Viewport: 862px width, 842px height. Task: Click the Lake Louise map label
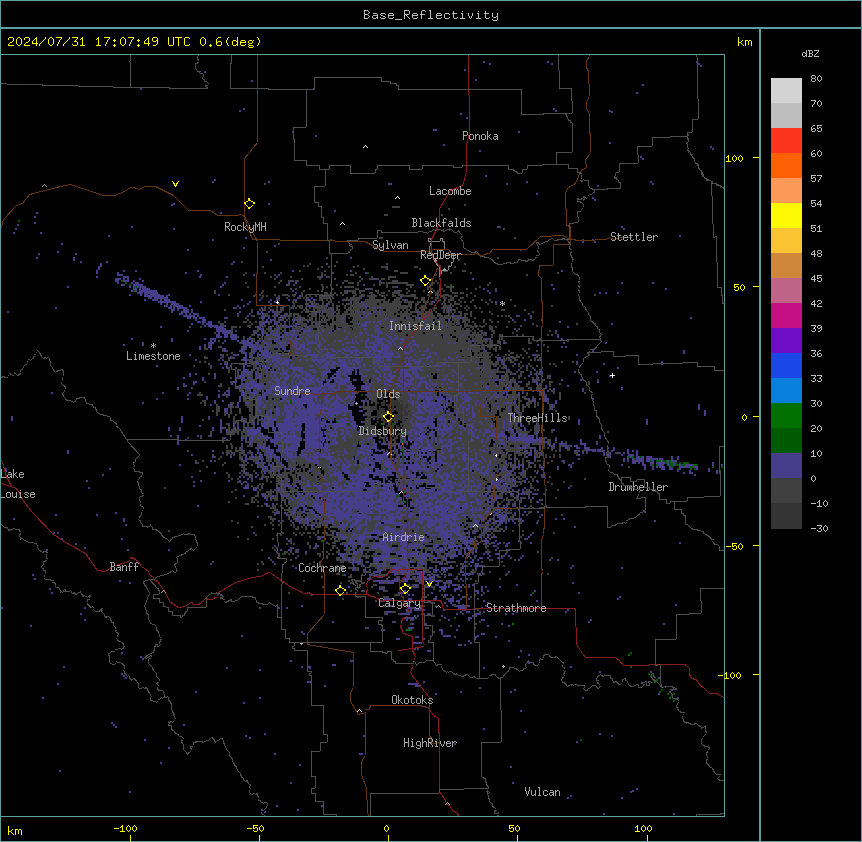(18, 484)
